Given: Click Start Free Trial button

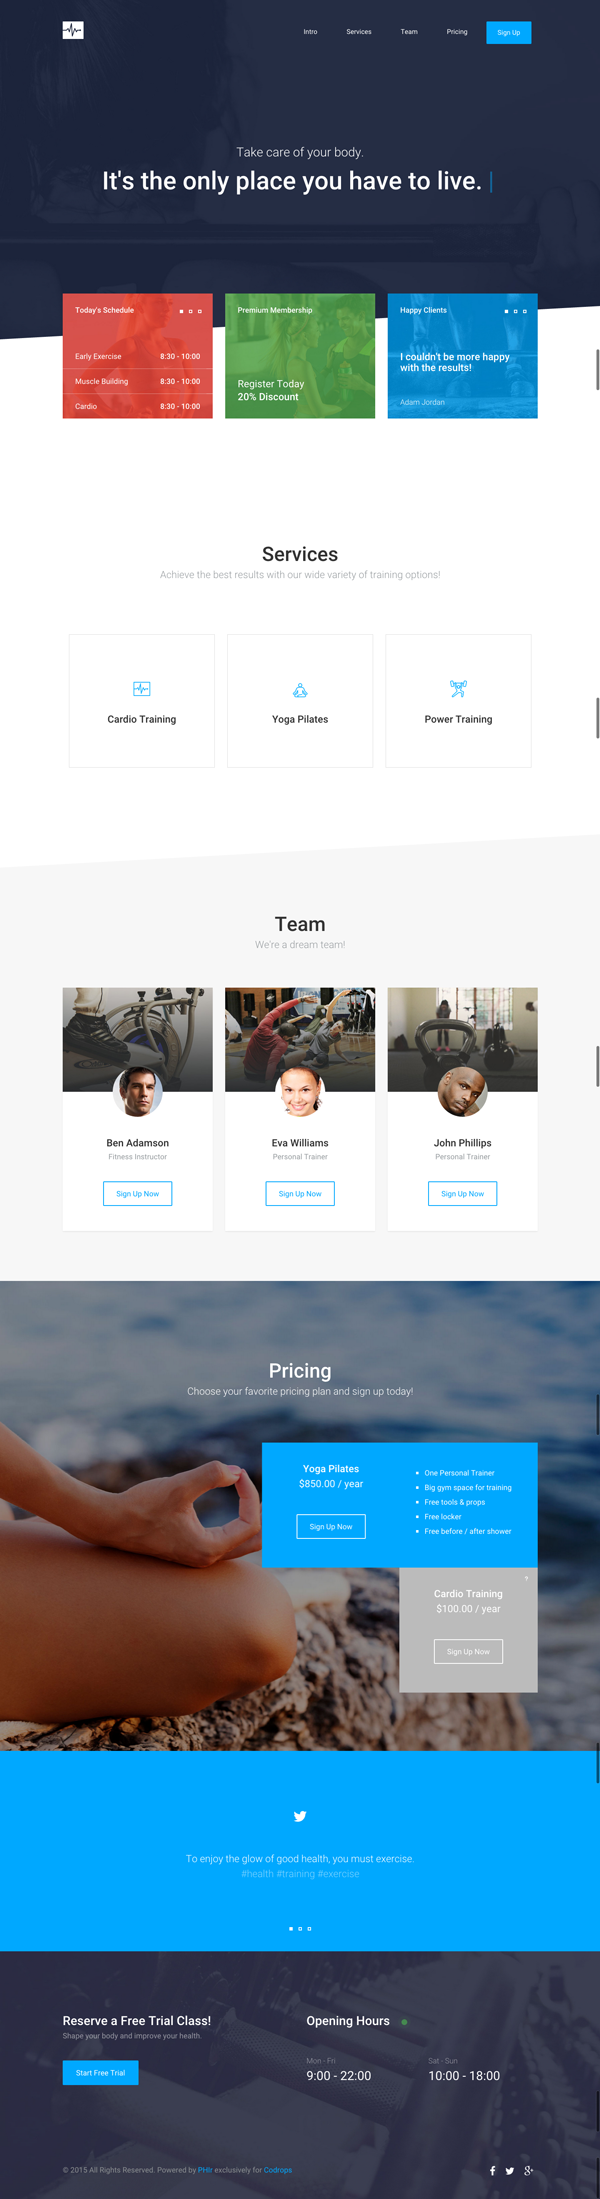Looking at the screenshot, I should coord(101,2072).
